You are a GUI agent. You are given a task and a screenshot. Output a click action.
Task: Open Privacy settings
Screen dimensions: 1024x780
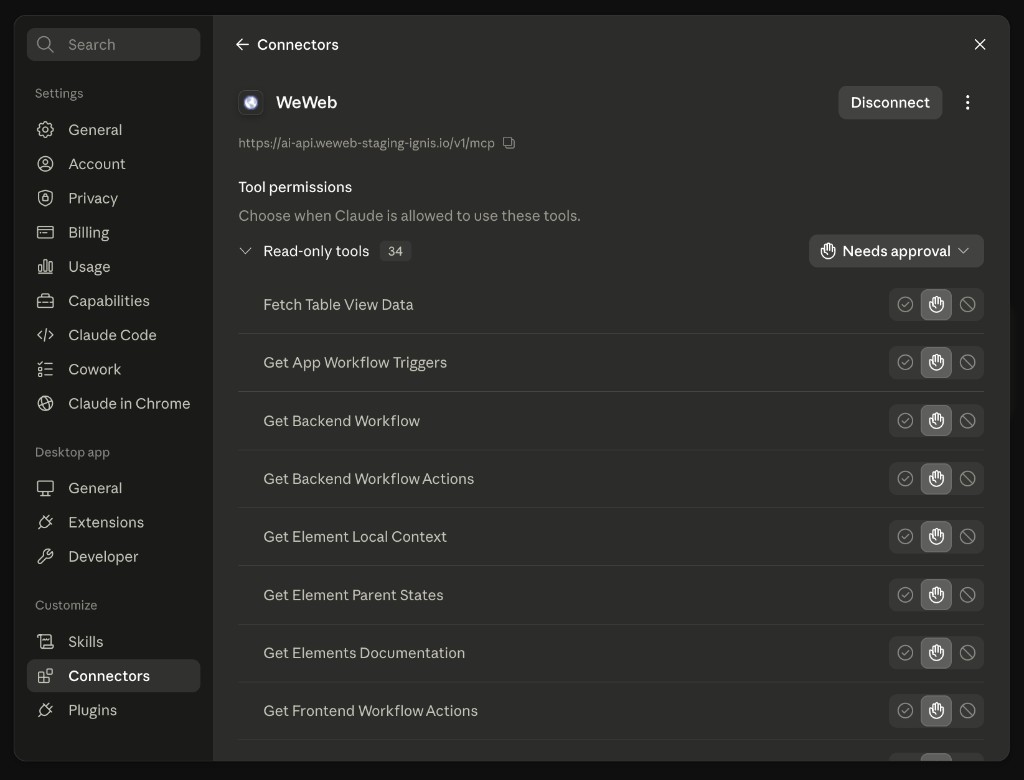coord(113,198)
